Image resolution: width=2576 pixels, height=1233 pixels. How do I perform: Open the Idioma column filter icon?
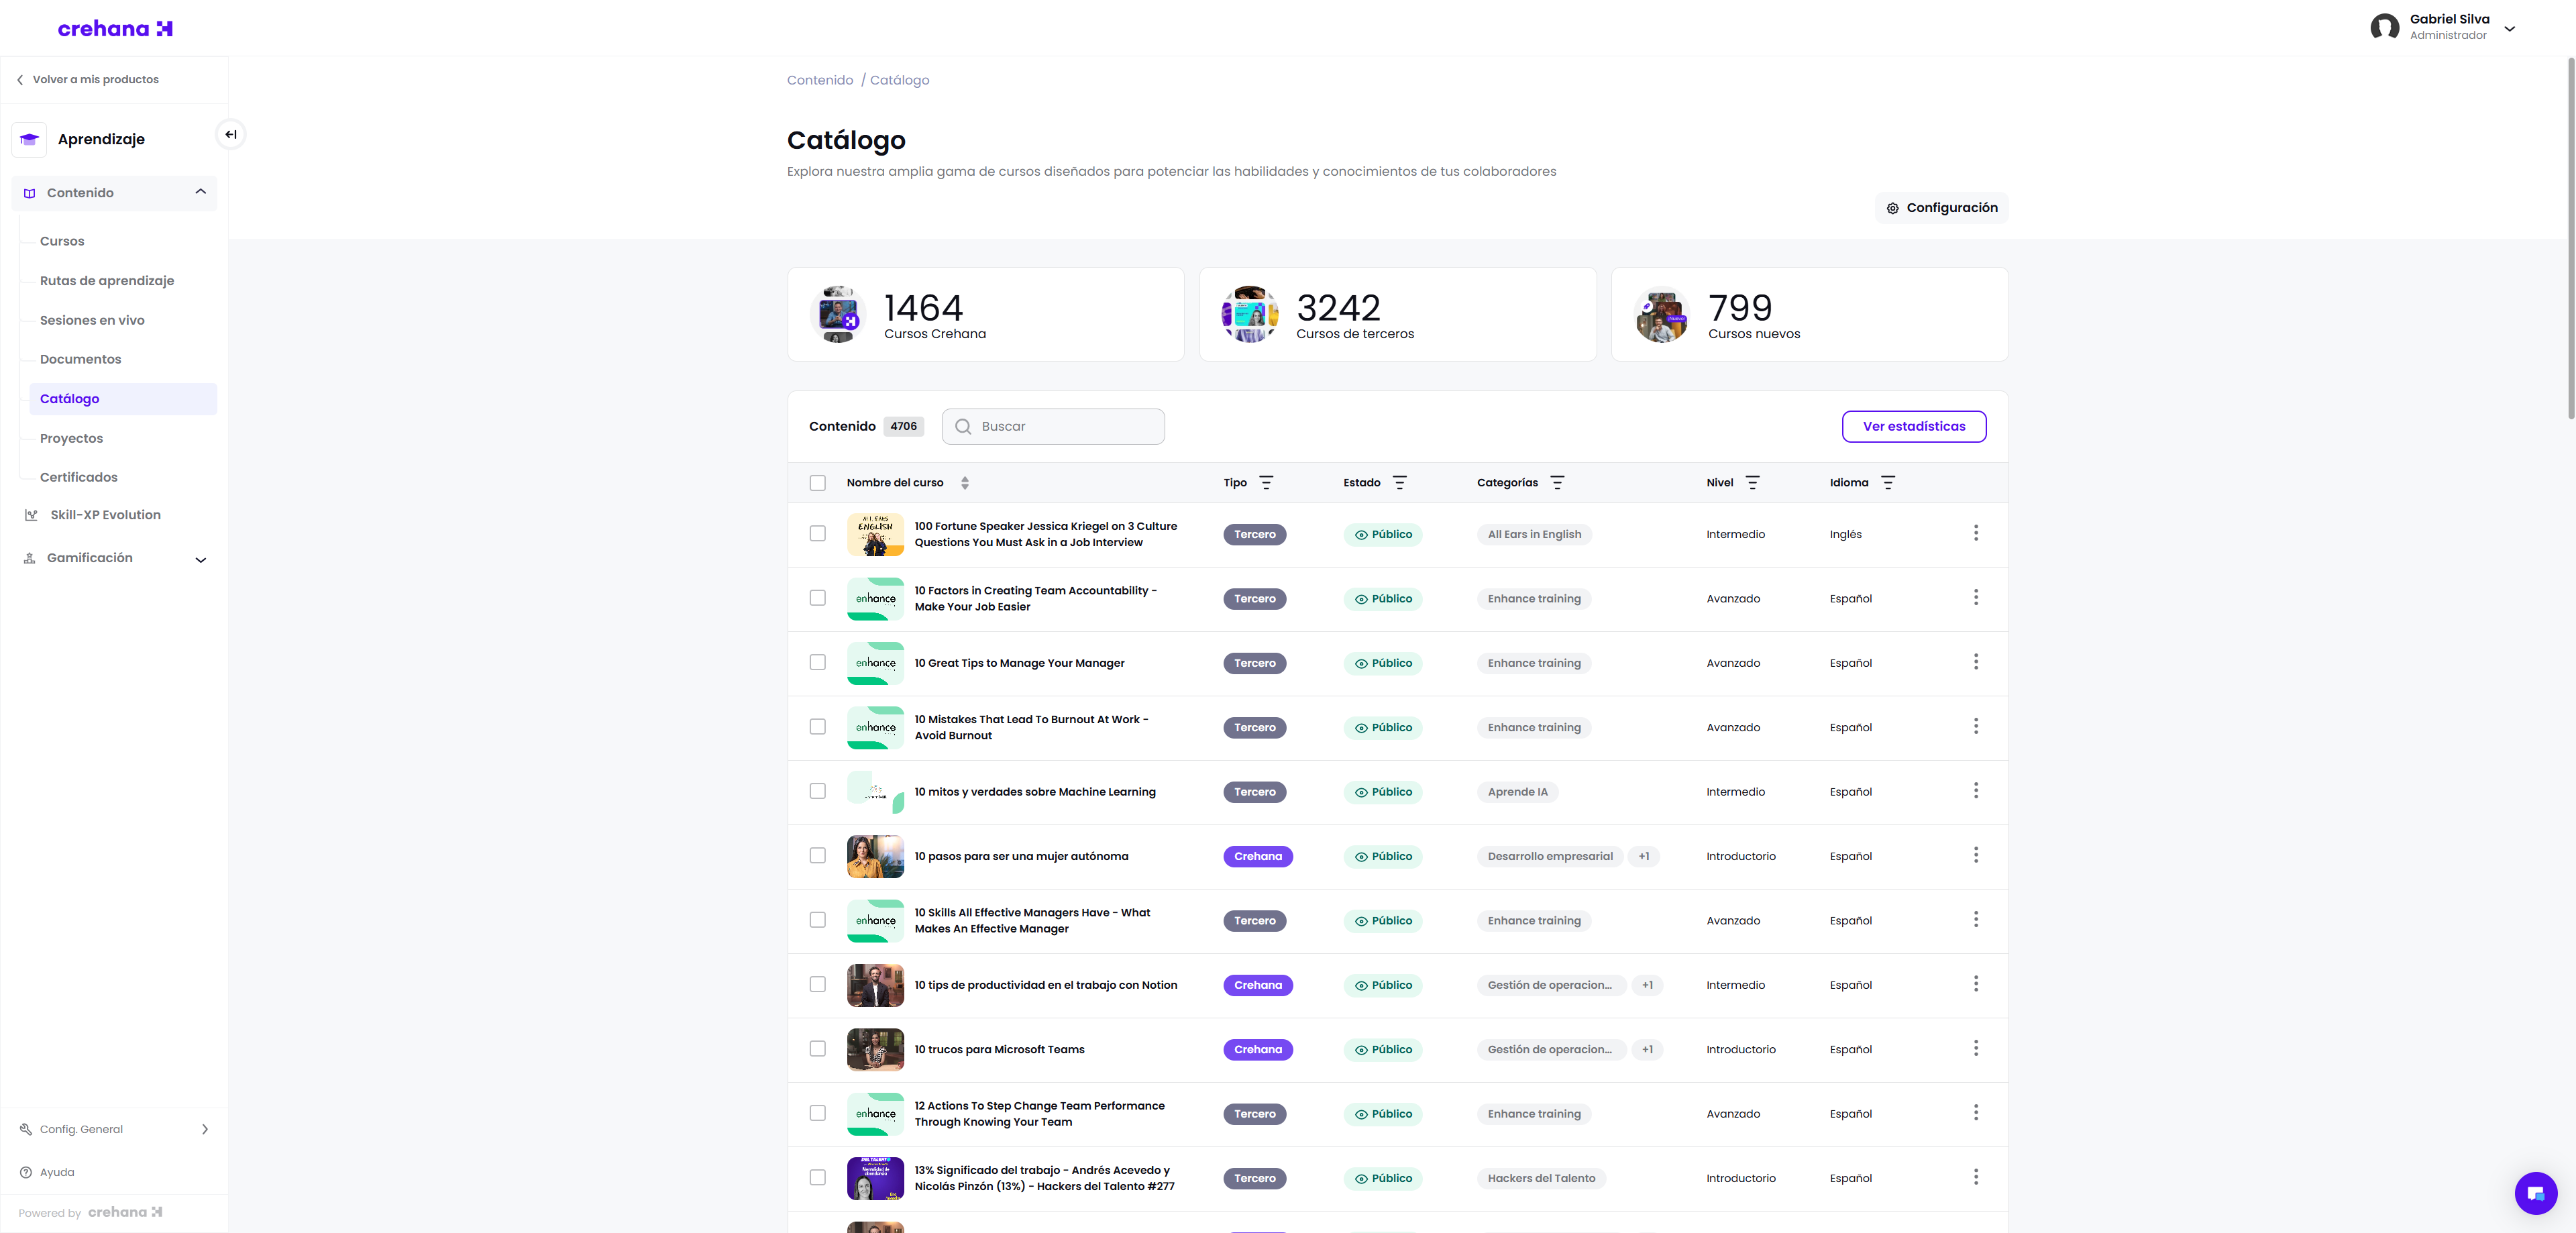(1888, 483)
